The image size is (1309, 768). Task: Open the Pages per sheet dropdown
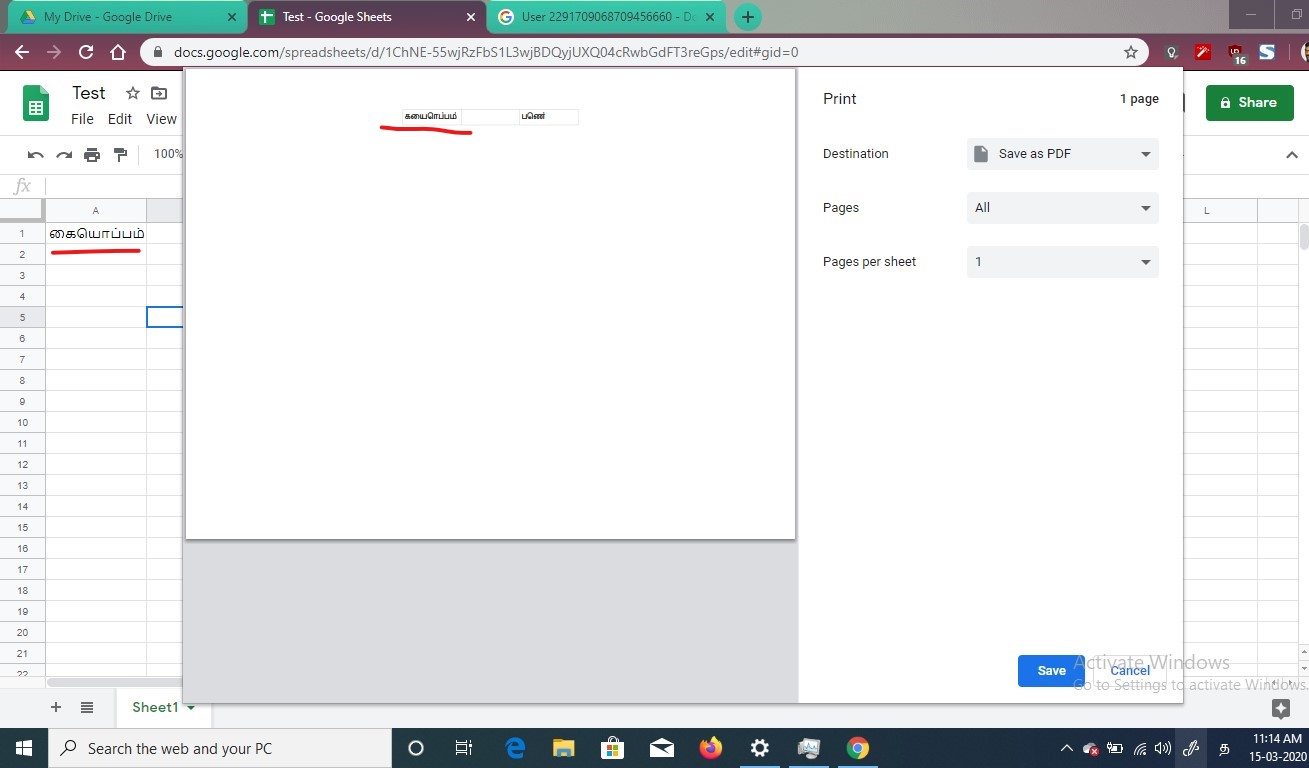pos(1062,262)
